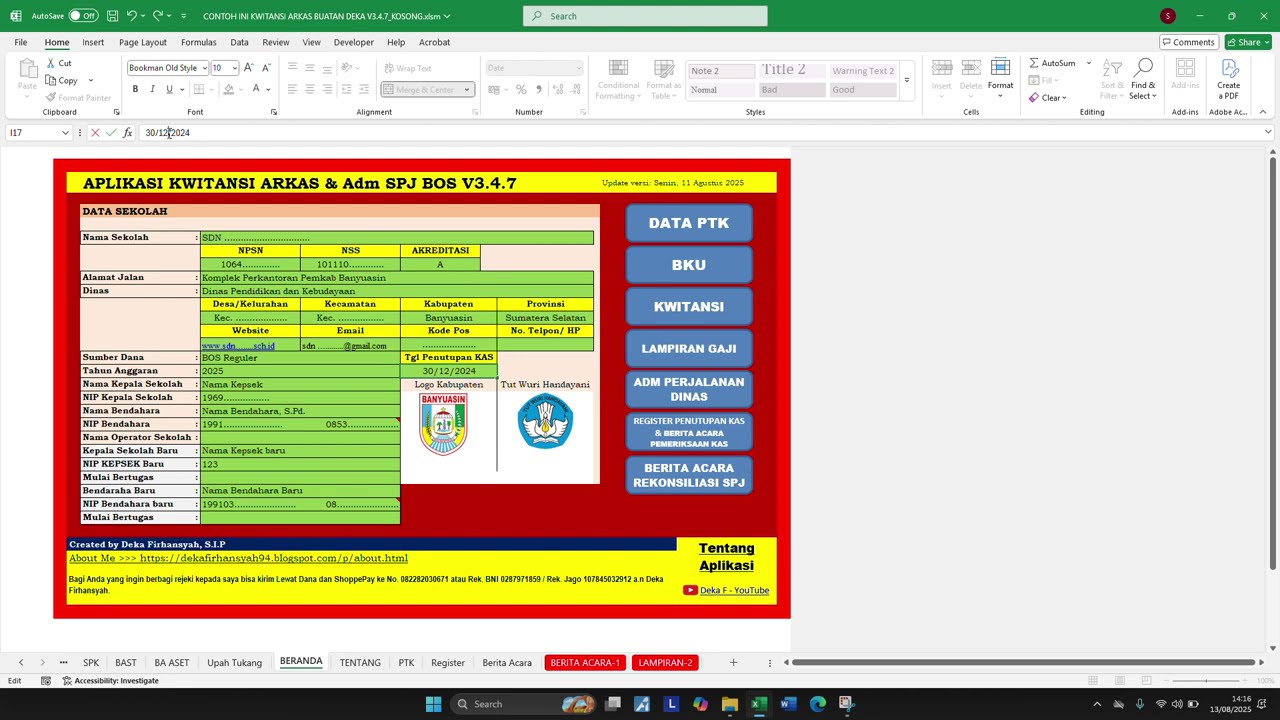
Task: Click the ADM PERJALANAN DINAS button
Action: pos(689,389)
